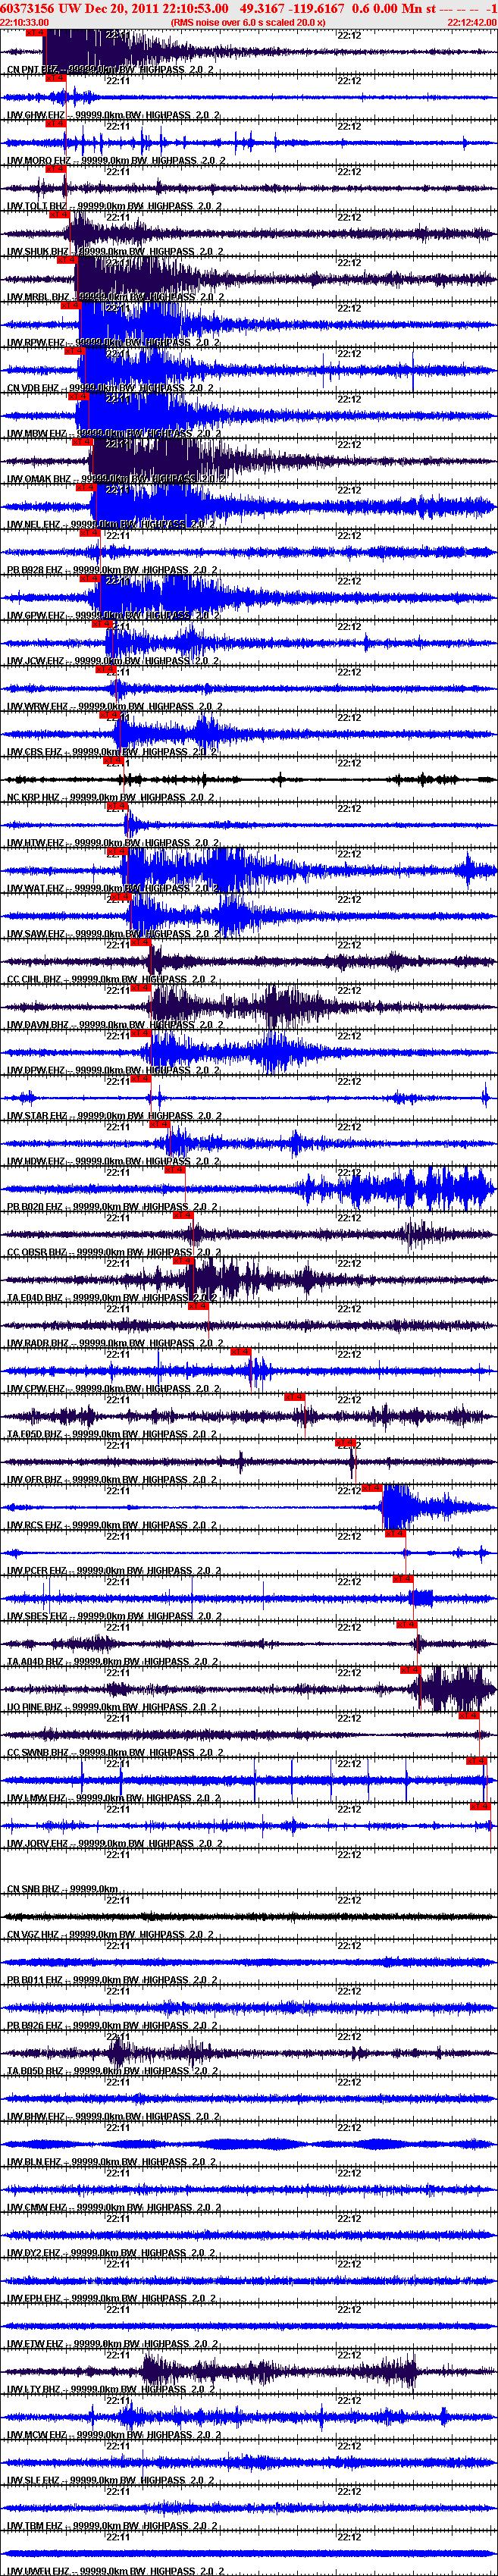Select the UW TBM EHZ station label
Image resolution: width=498 pixels, height=2576 pixels.
click(36, 2527)
